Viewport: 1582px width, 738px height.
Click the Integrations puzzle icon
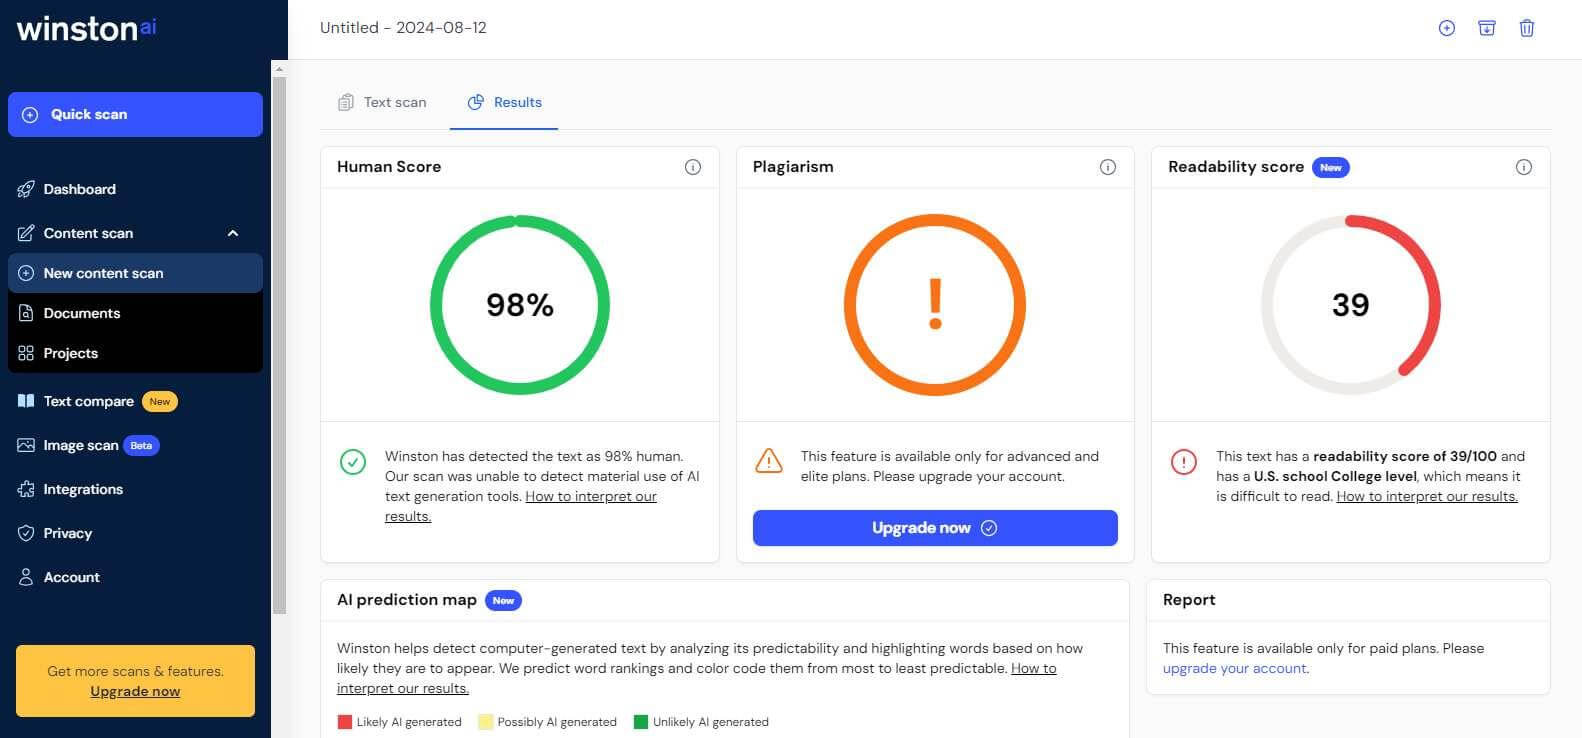coord(26,489)
